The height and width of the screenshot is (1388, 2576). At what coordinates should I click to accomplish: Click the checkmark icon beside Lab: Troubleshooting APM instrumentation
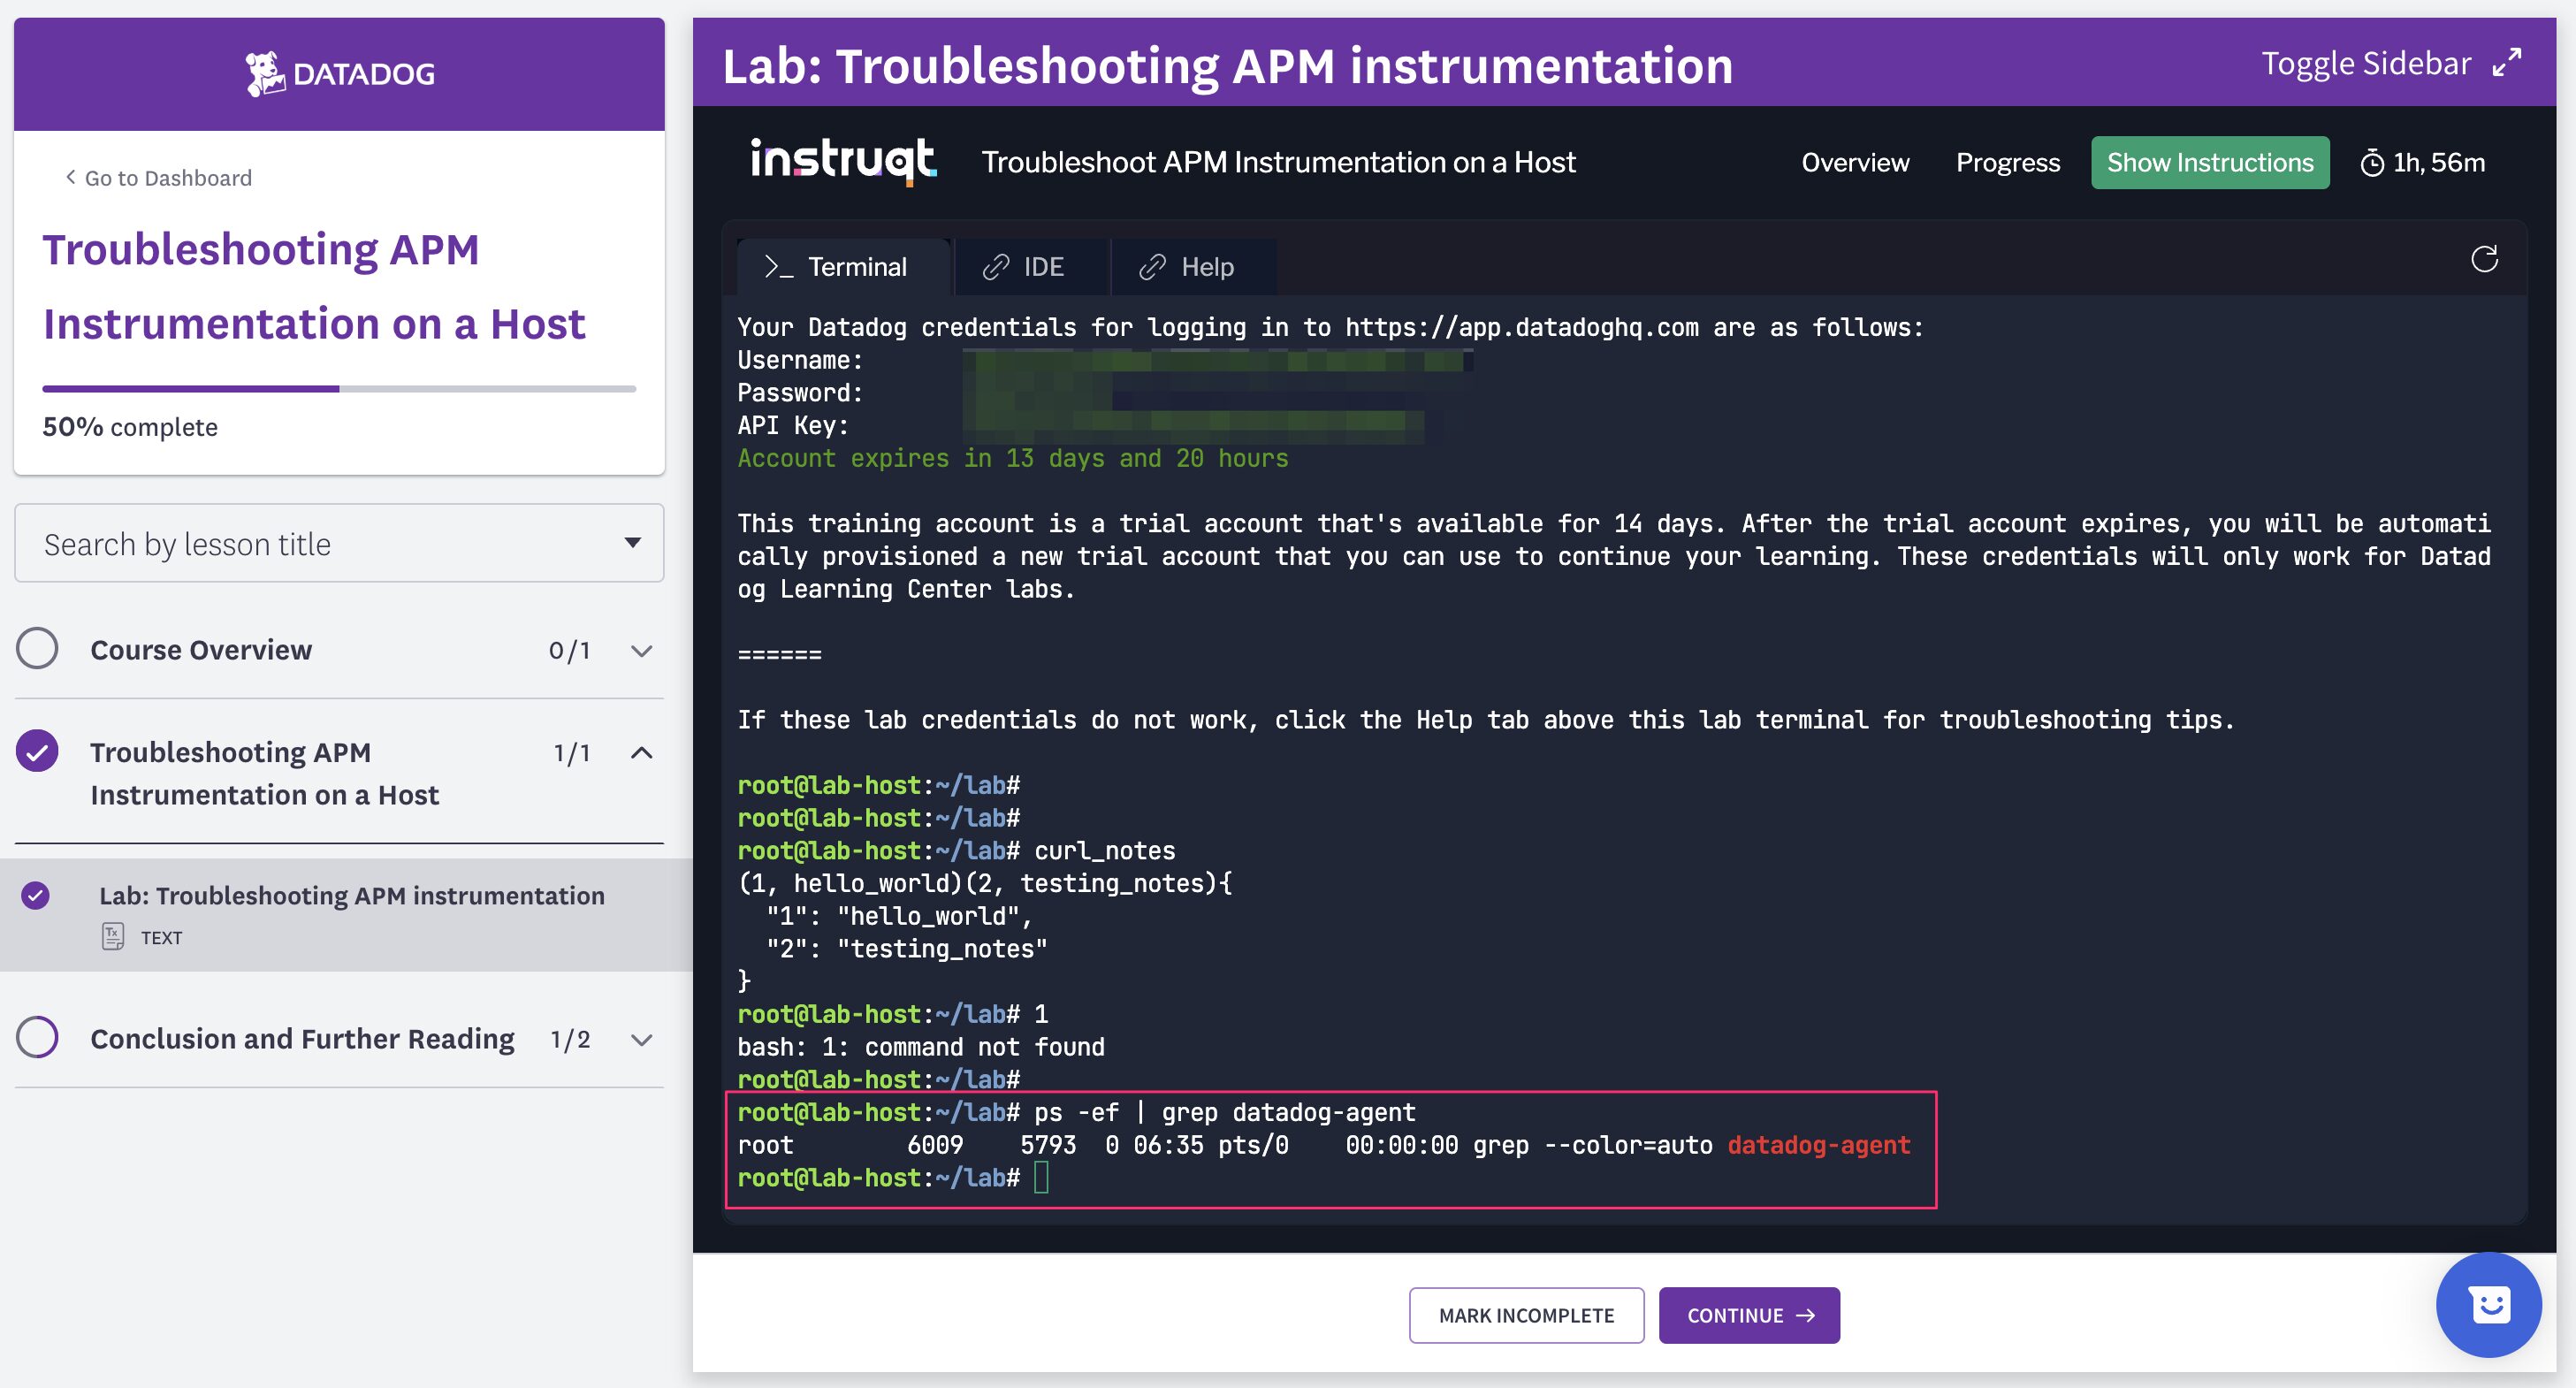click(36, 895)
